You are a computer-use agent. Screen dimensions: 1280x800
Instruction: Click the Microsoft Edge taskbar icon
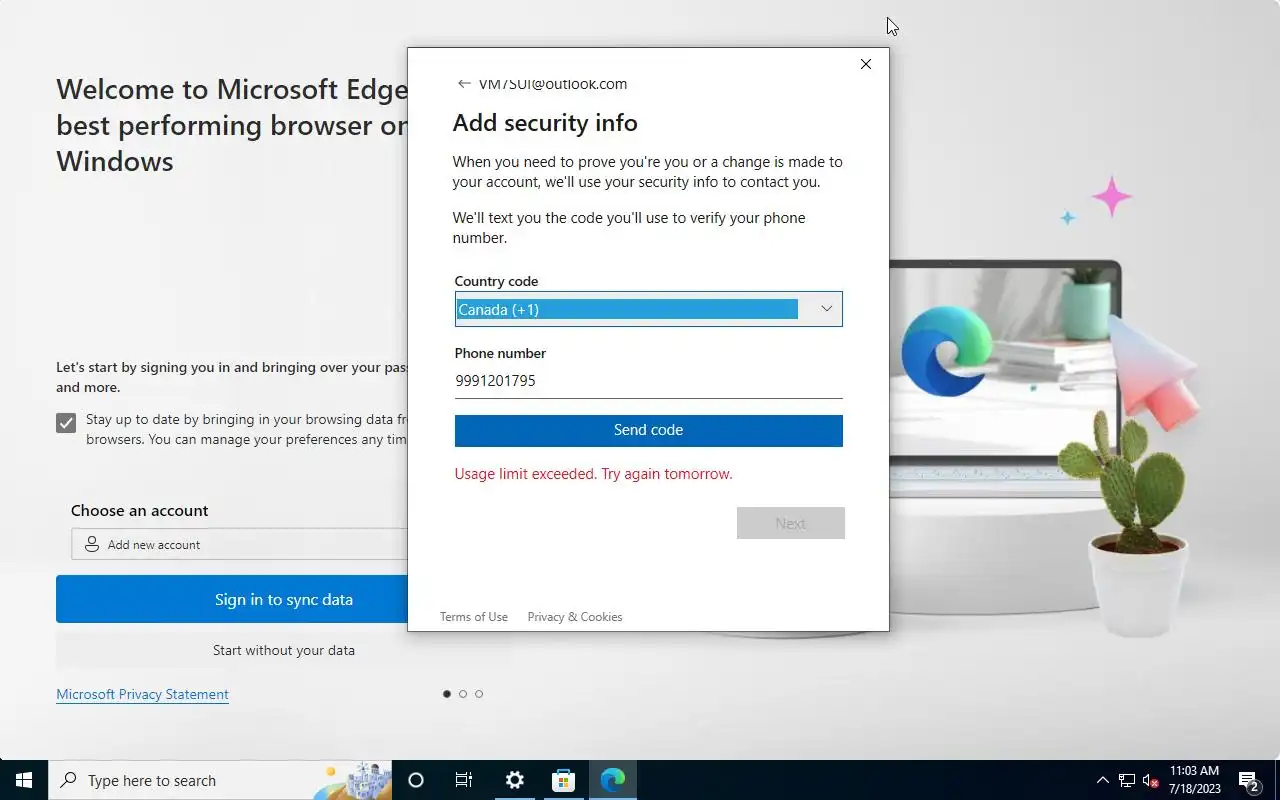point(613,780)
